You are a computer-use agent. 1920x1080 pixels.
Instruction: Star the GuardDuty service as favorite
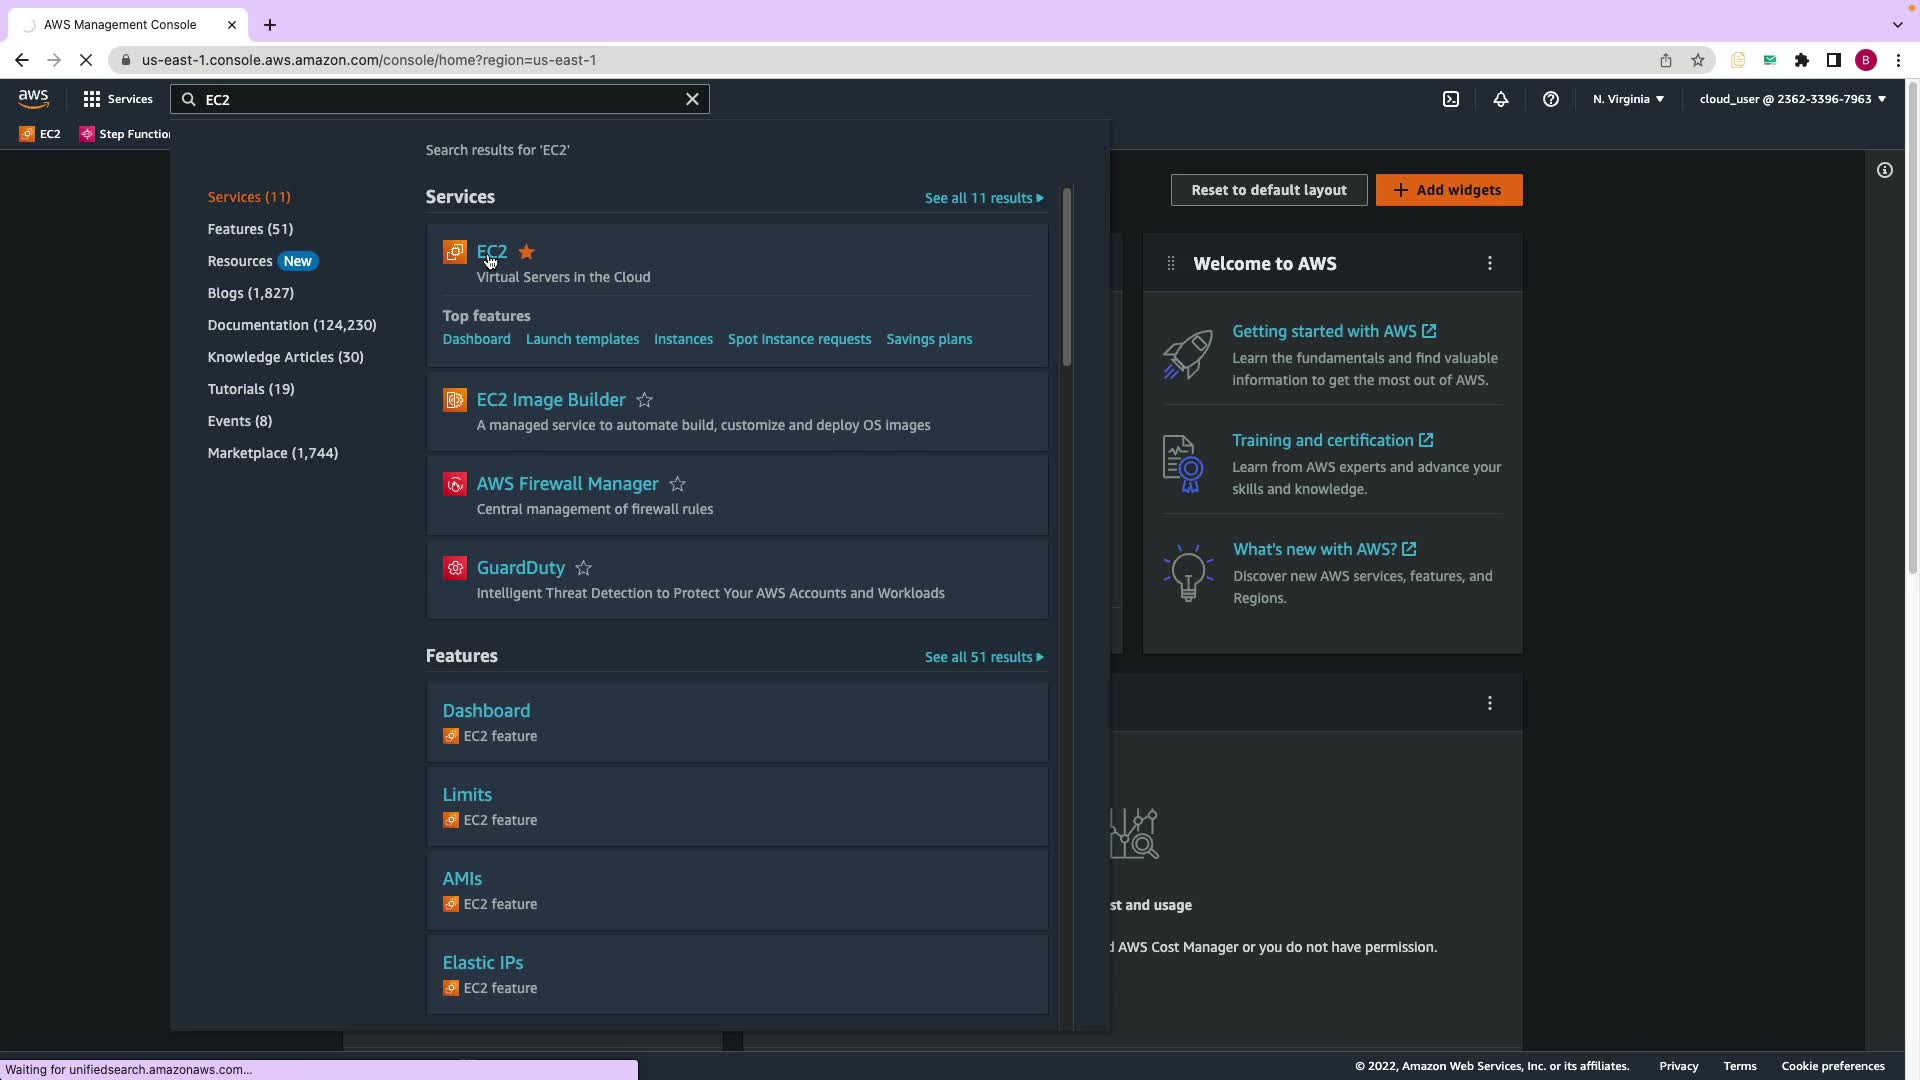pos(584,568)
